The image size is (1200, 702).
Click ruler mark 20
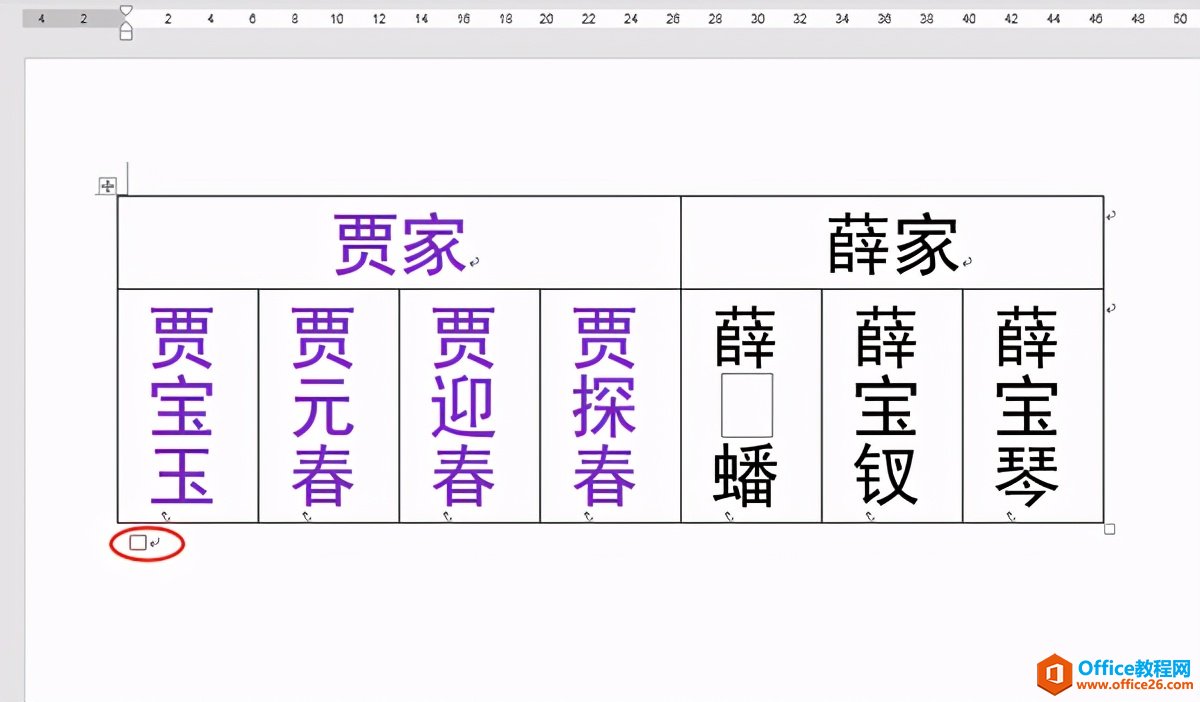tap(546, 18)
